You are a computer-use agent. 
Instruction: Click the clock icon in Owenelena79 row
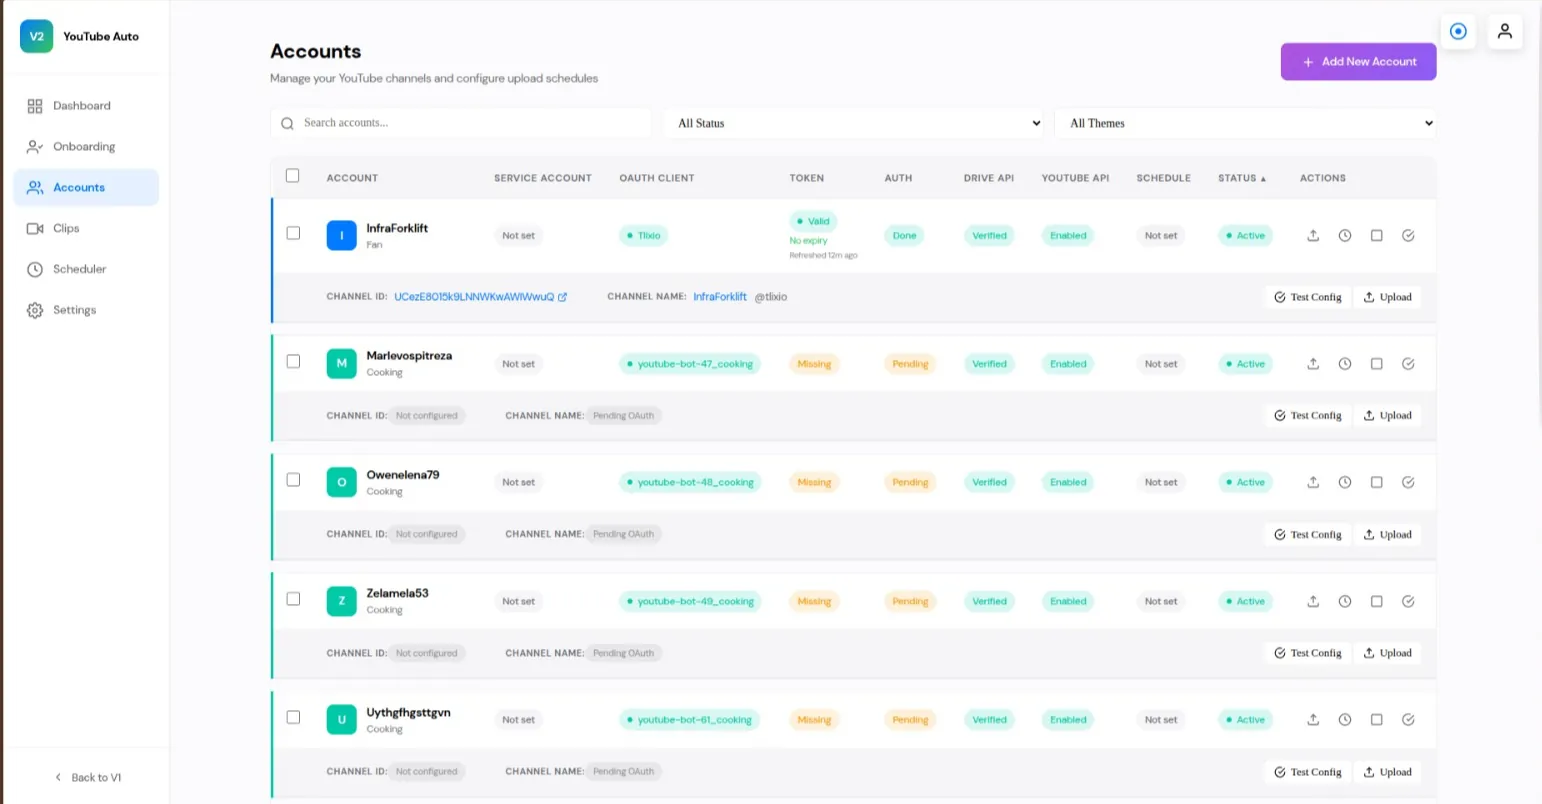tap(1345, 482)
